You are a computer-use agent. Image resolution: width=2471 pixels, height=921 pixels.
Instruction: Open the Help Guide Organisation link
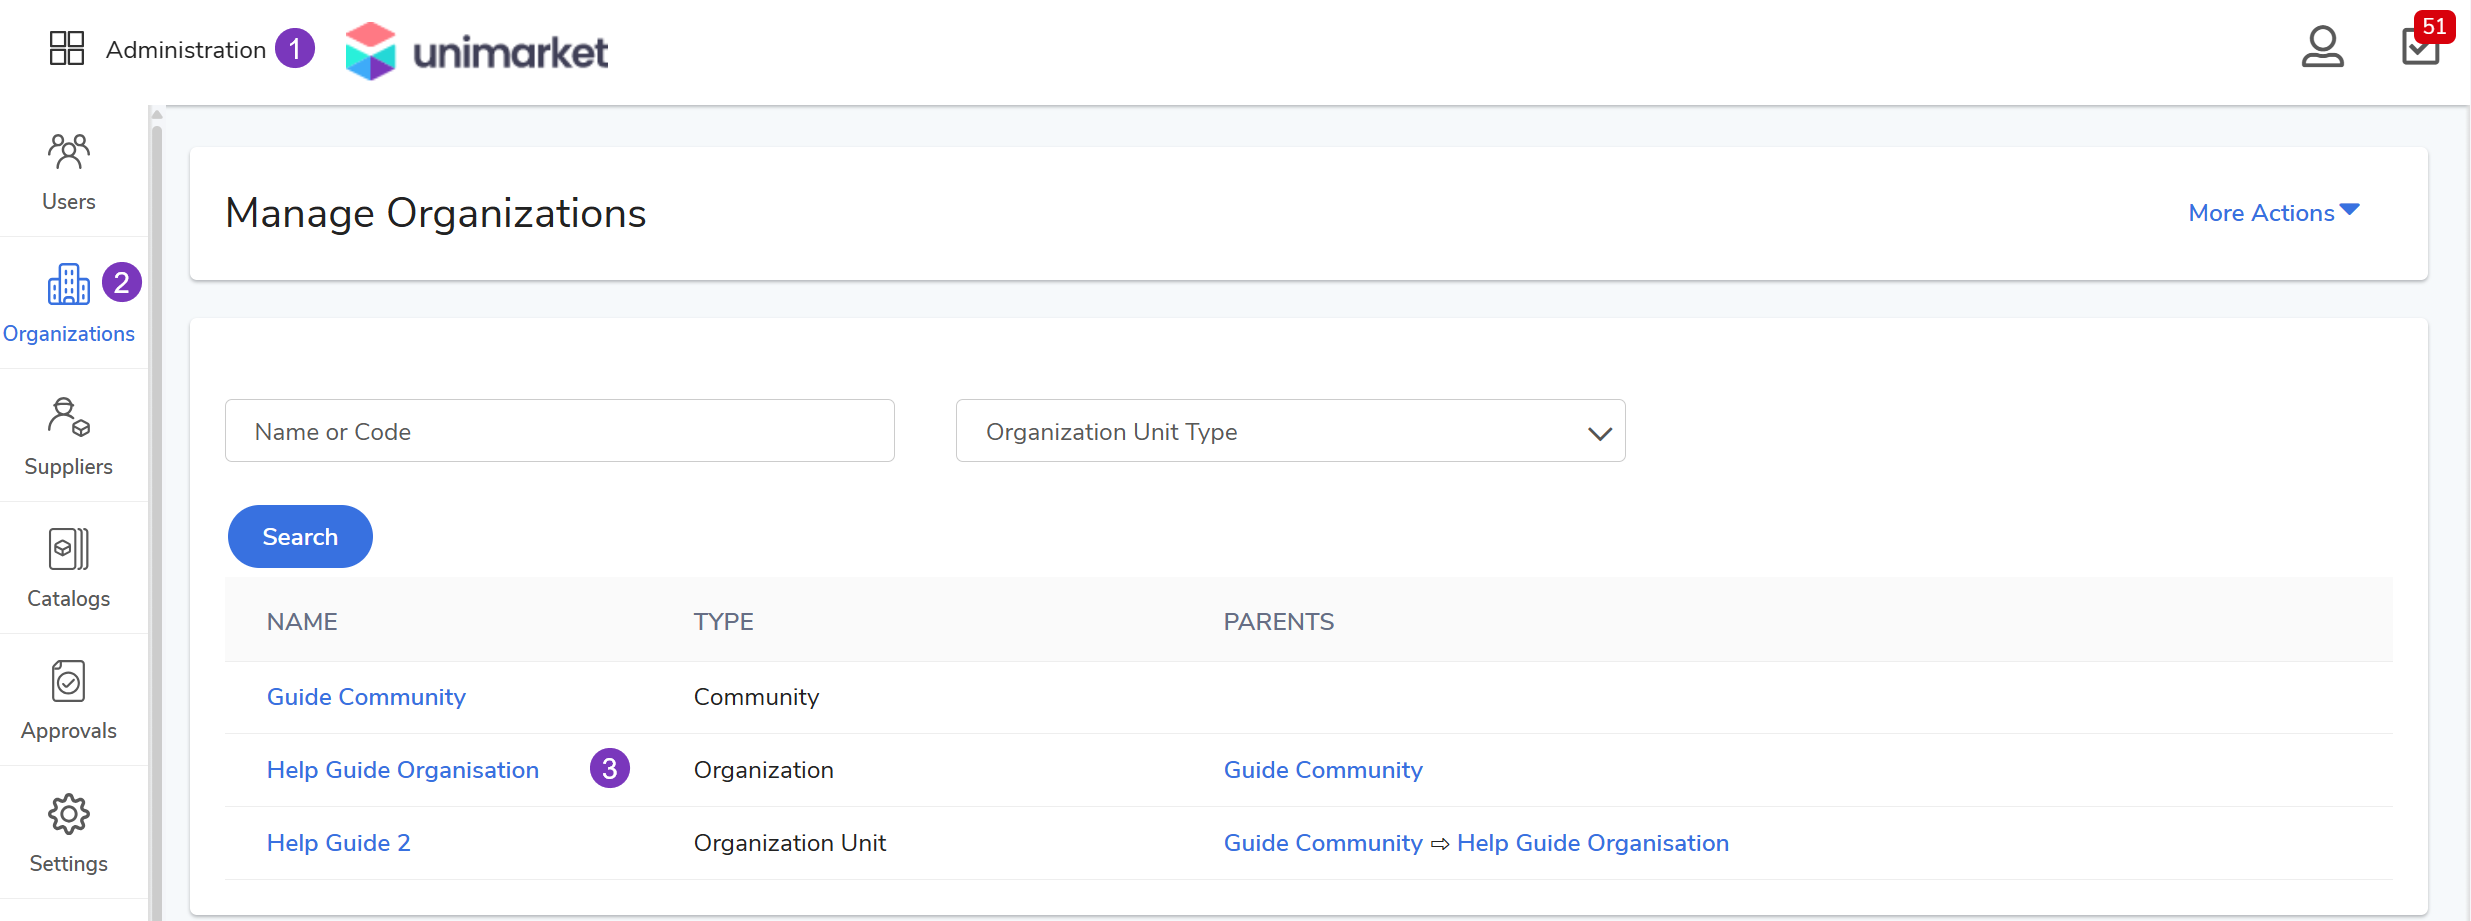[x=402, y=770]
